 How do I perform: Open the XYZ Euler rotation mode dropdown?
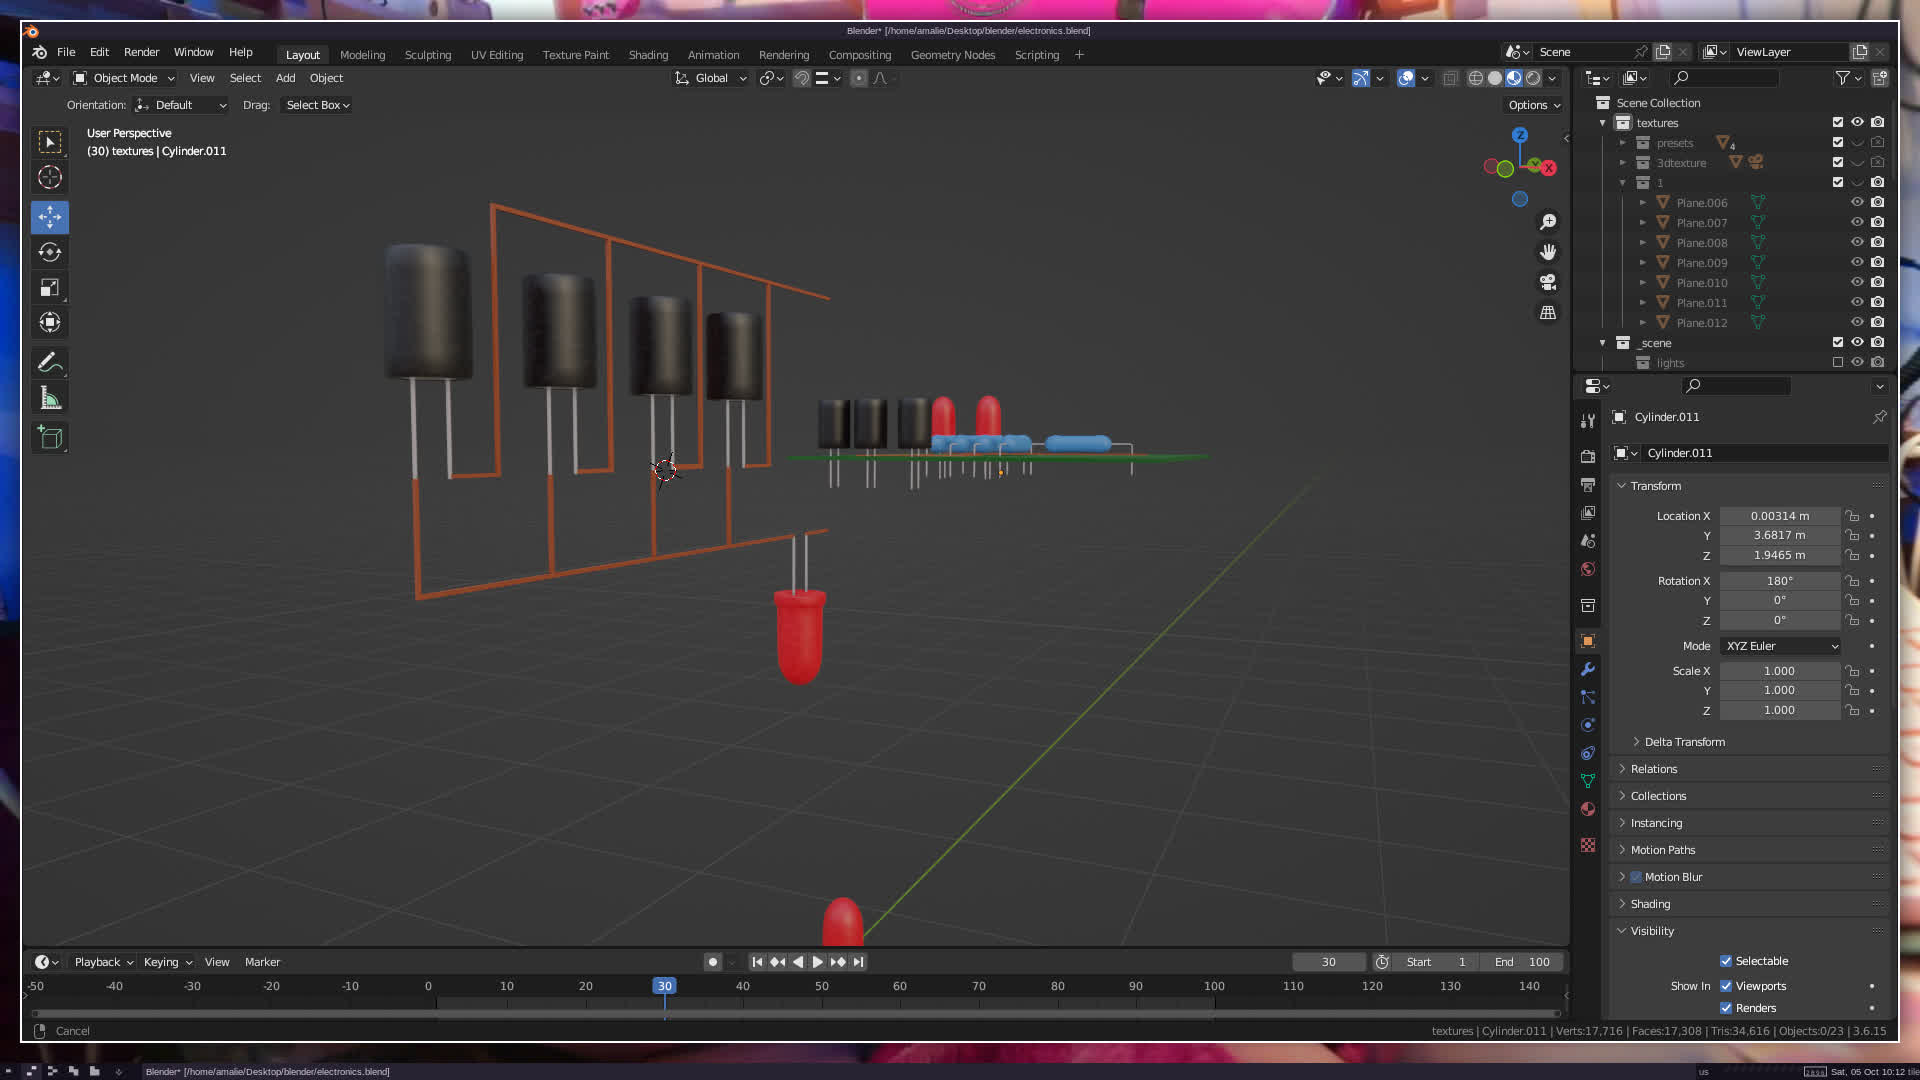coord(1781,646)
